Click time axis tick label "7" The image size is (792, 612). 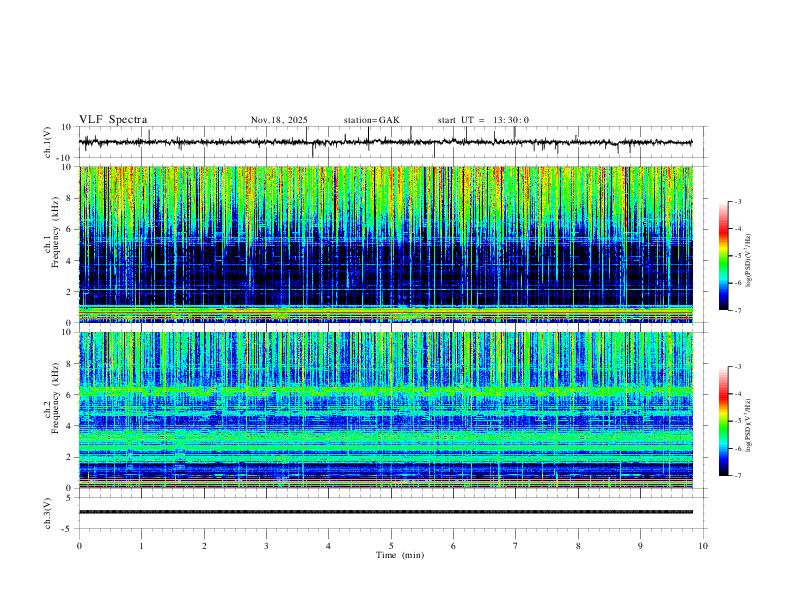tap(516, 546)
